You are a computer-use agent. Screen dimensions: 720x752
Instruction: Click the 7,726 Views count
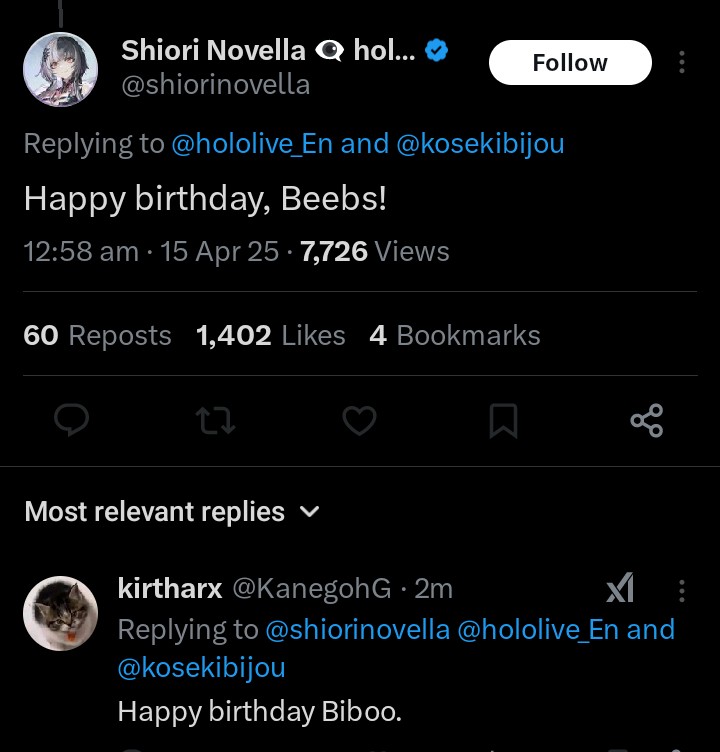[374, 252]
